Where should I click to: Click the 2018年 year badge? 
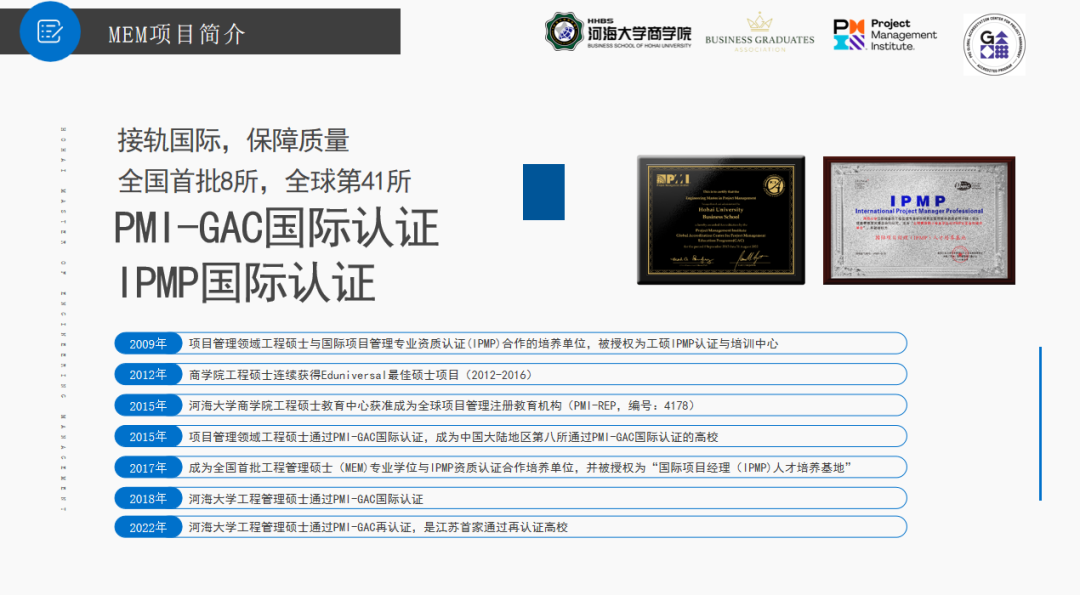(x=148, y=499)
